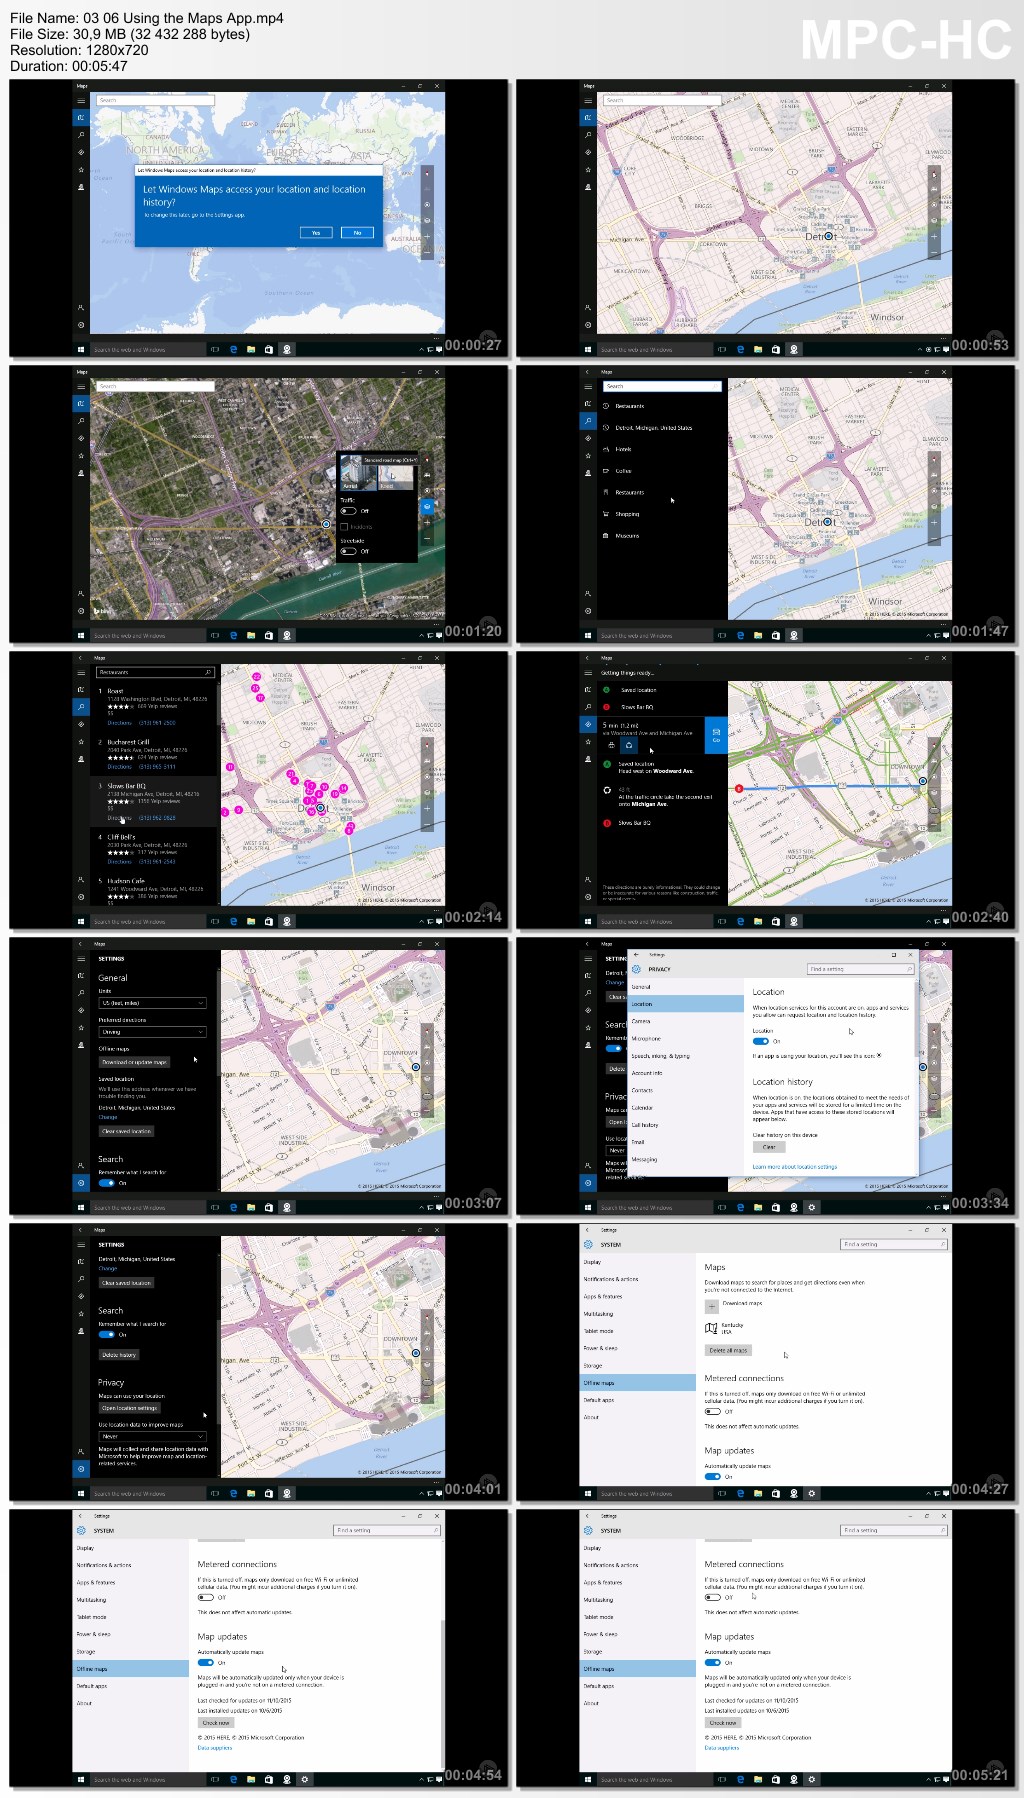Open the Directions icon in 00:00:53 frame sidebar
The width and height of the screenshot is (1024, 1798).
[588, 152]
